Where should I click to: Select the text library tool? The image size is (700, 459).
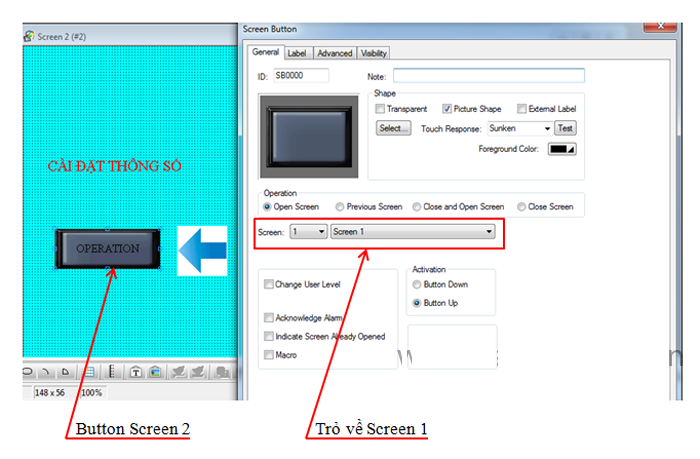pos(136,371)
